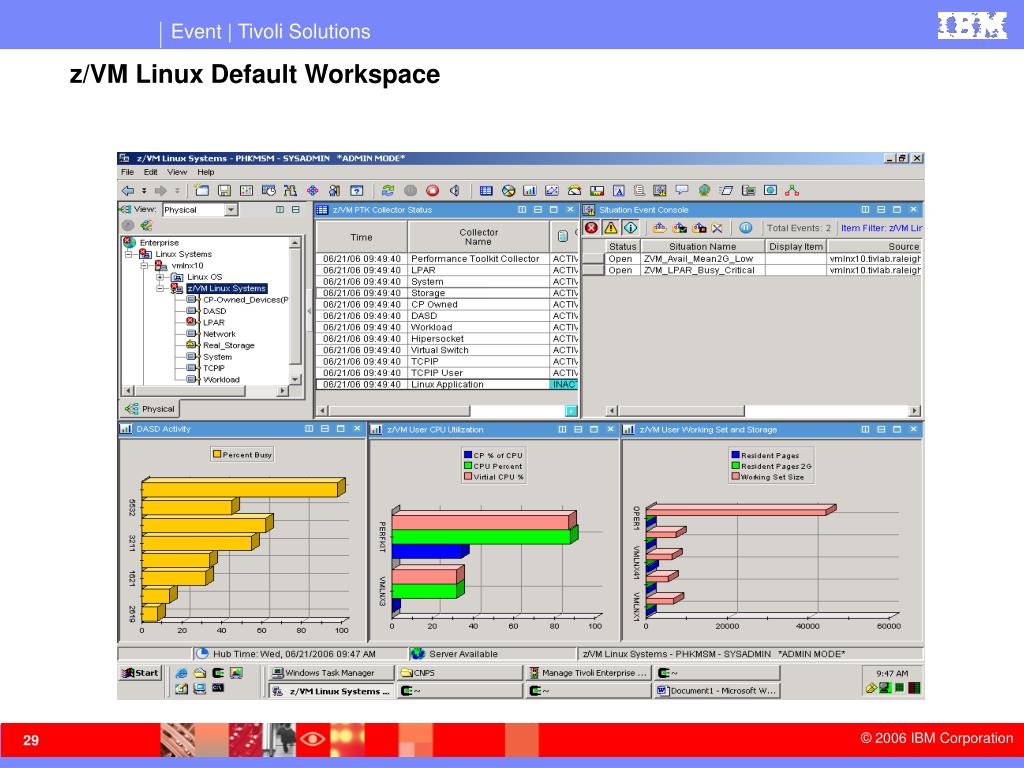Open the Edit menu
This screenshot has height=768, width=1024.
pyautogui.click(x=149, y=171)
